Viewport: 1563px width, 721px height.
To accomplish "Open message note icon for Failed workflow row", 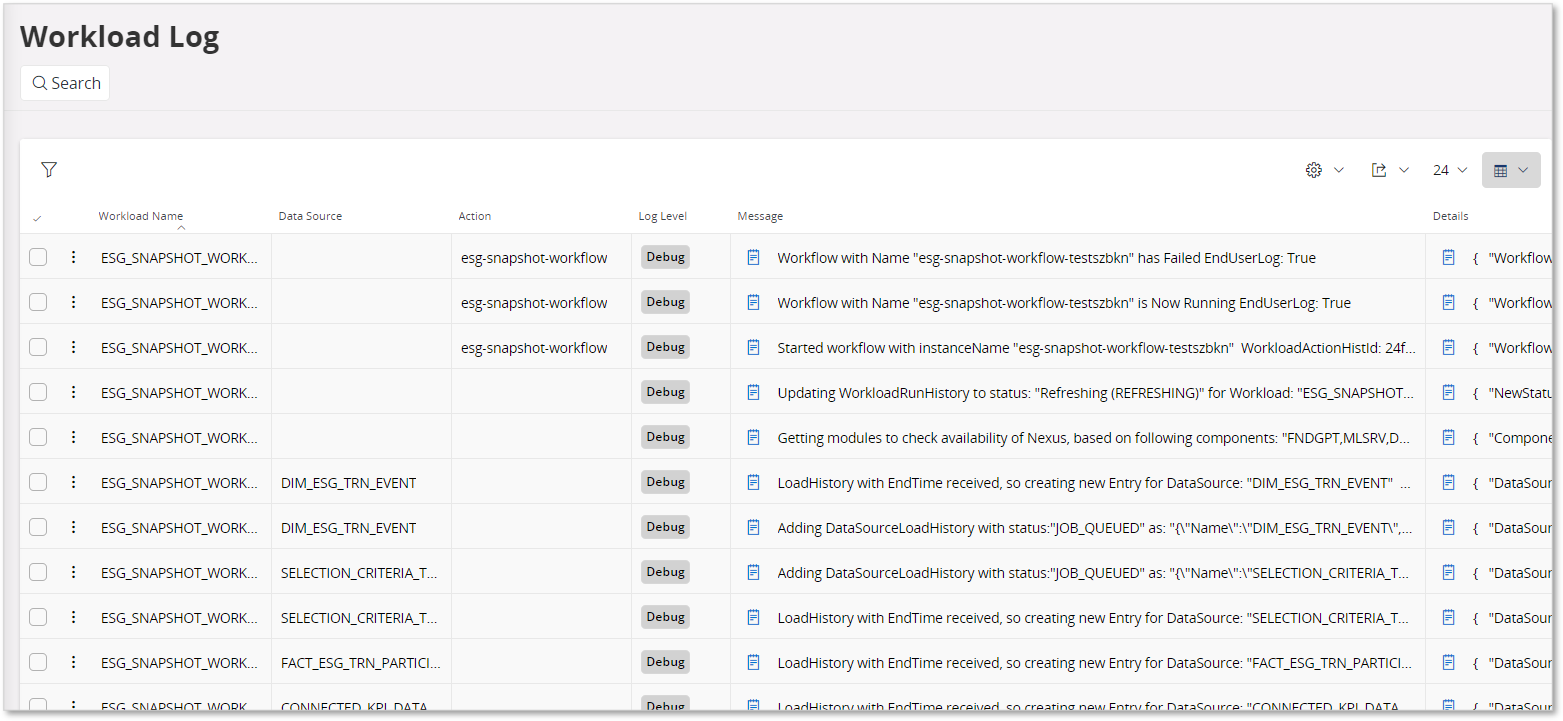I will pos(754,258).
